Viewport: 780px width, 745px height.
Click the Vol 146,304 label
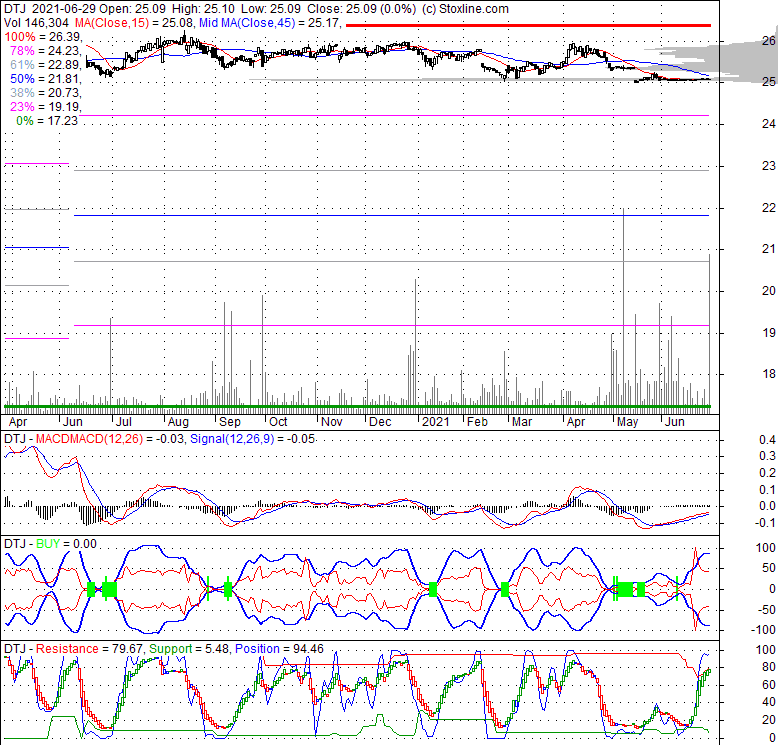pos(37,22)
